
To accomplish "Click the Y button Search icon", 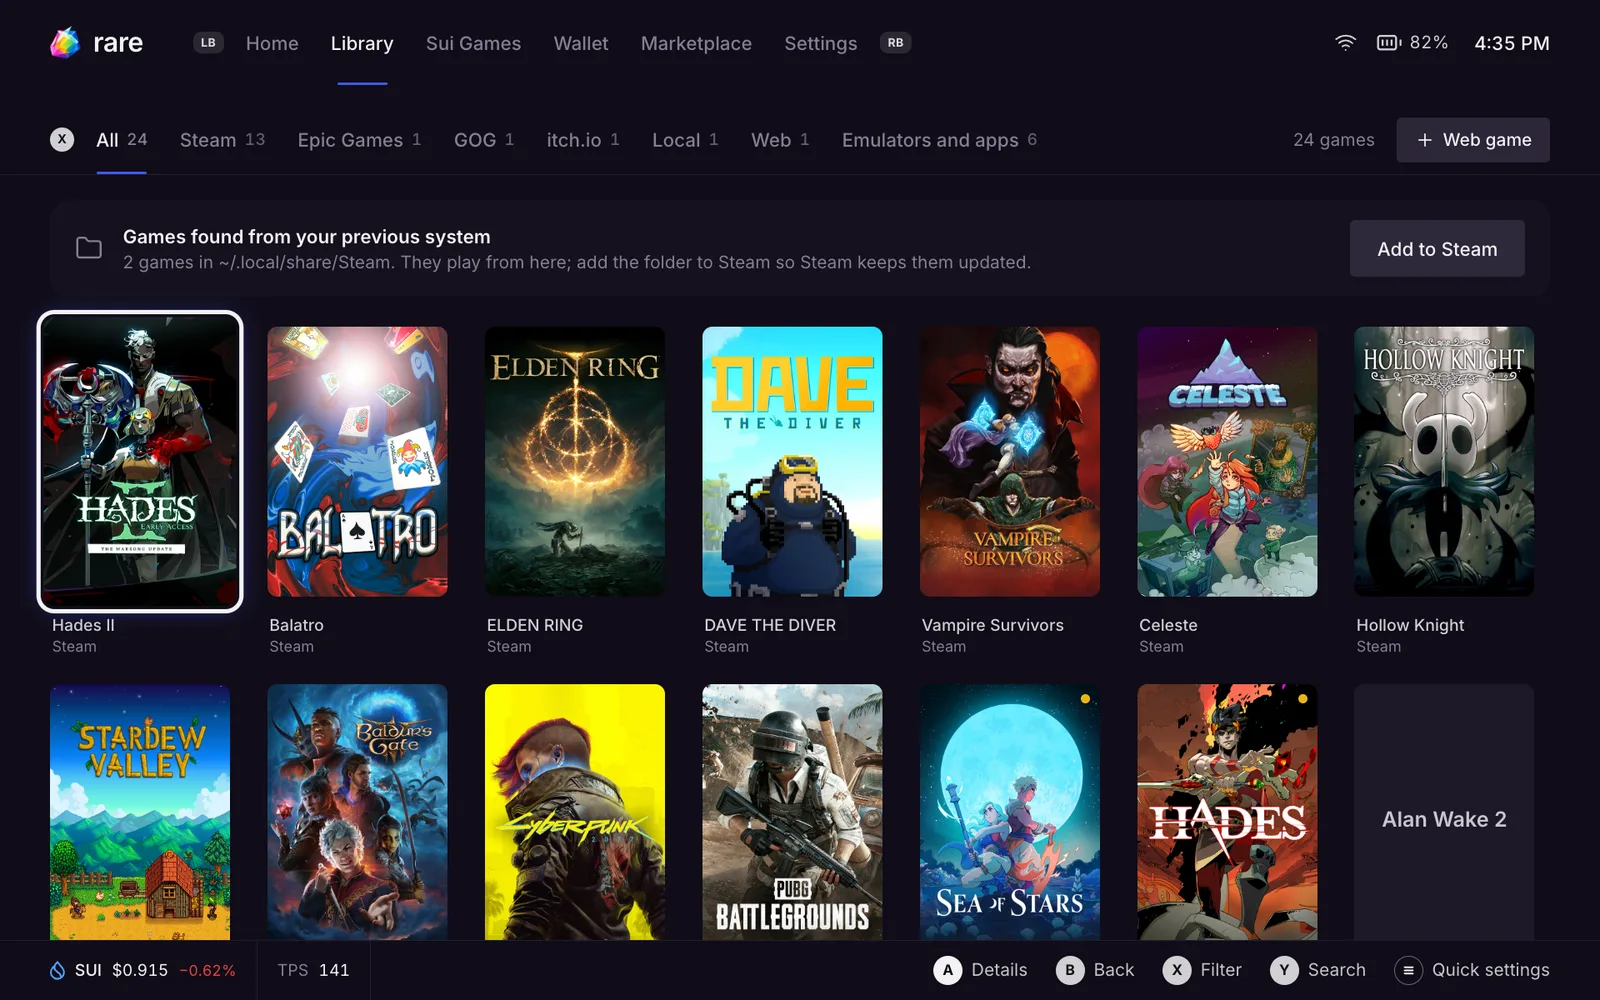I will click(x=1284, y=970).
